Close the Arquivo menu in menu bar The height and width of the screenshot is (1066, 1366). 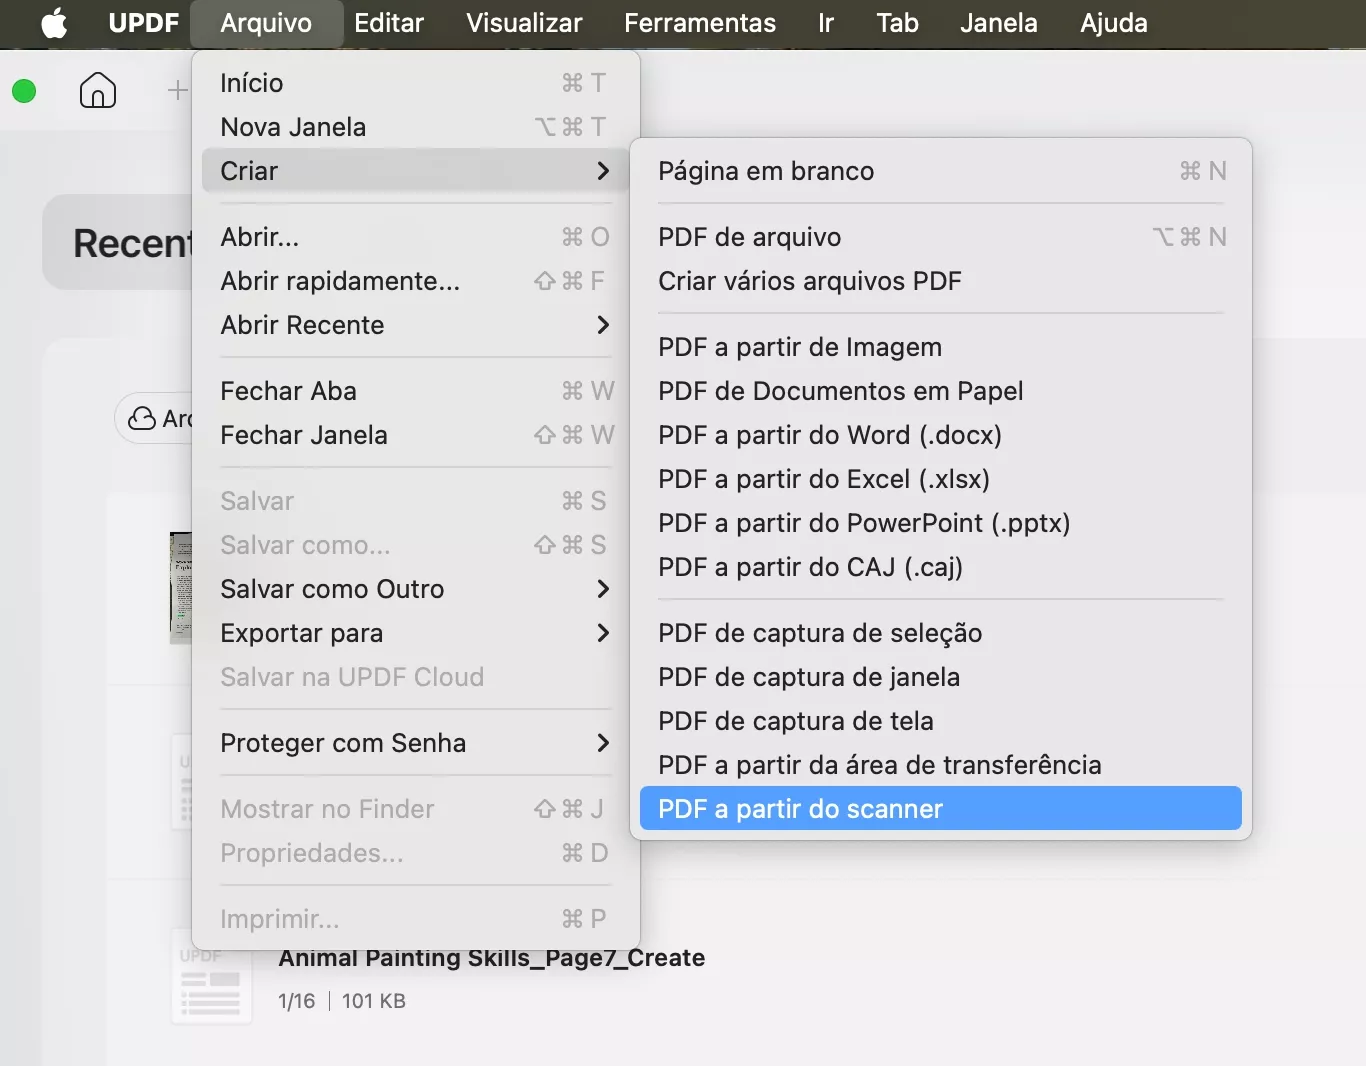tap(266, 23)
